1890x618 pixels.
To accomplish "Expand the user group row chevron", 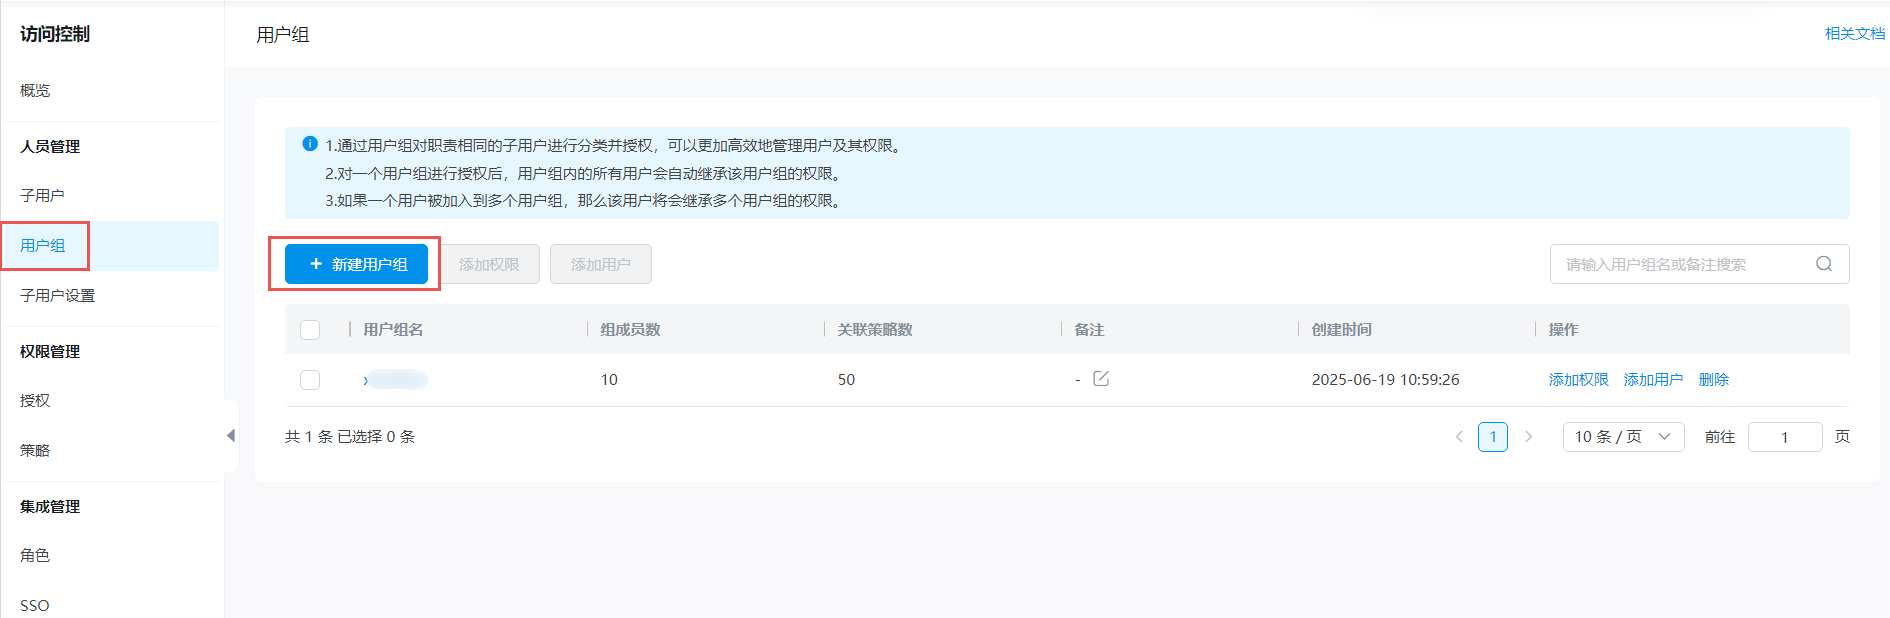I will [366, 380].
